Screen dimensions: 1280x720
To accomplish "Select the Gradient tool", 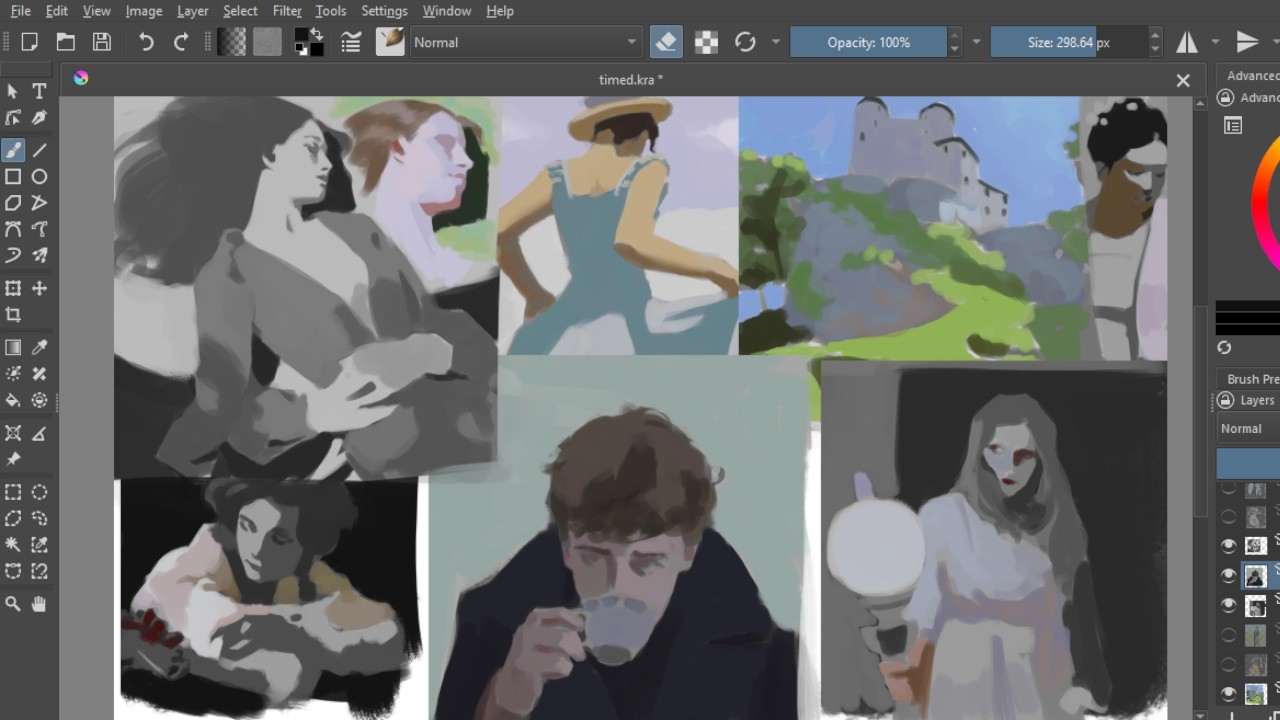I will [13, 347].
